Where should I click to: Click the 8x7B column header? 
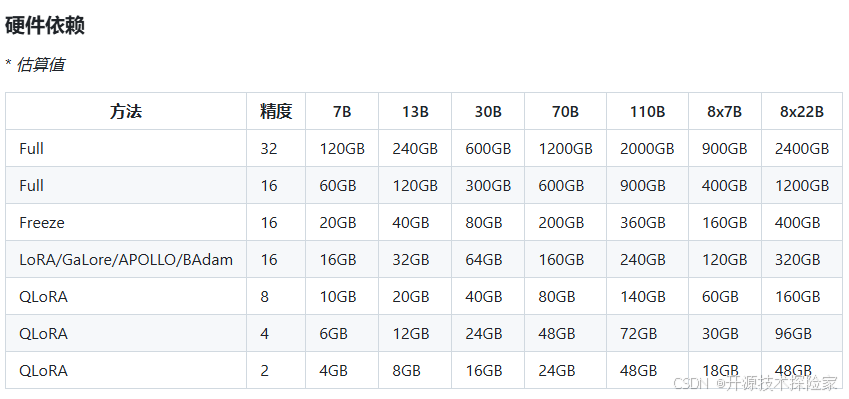(724, 112)
